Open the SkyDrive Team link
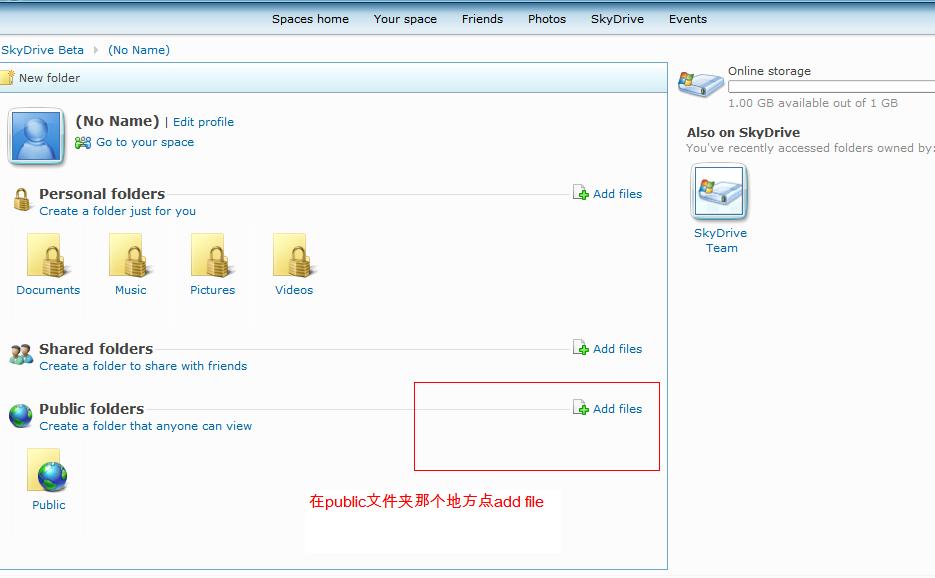This screenshot has width=935, height=578. click(x=720, y=240)
